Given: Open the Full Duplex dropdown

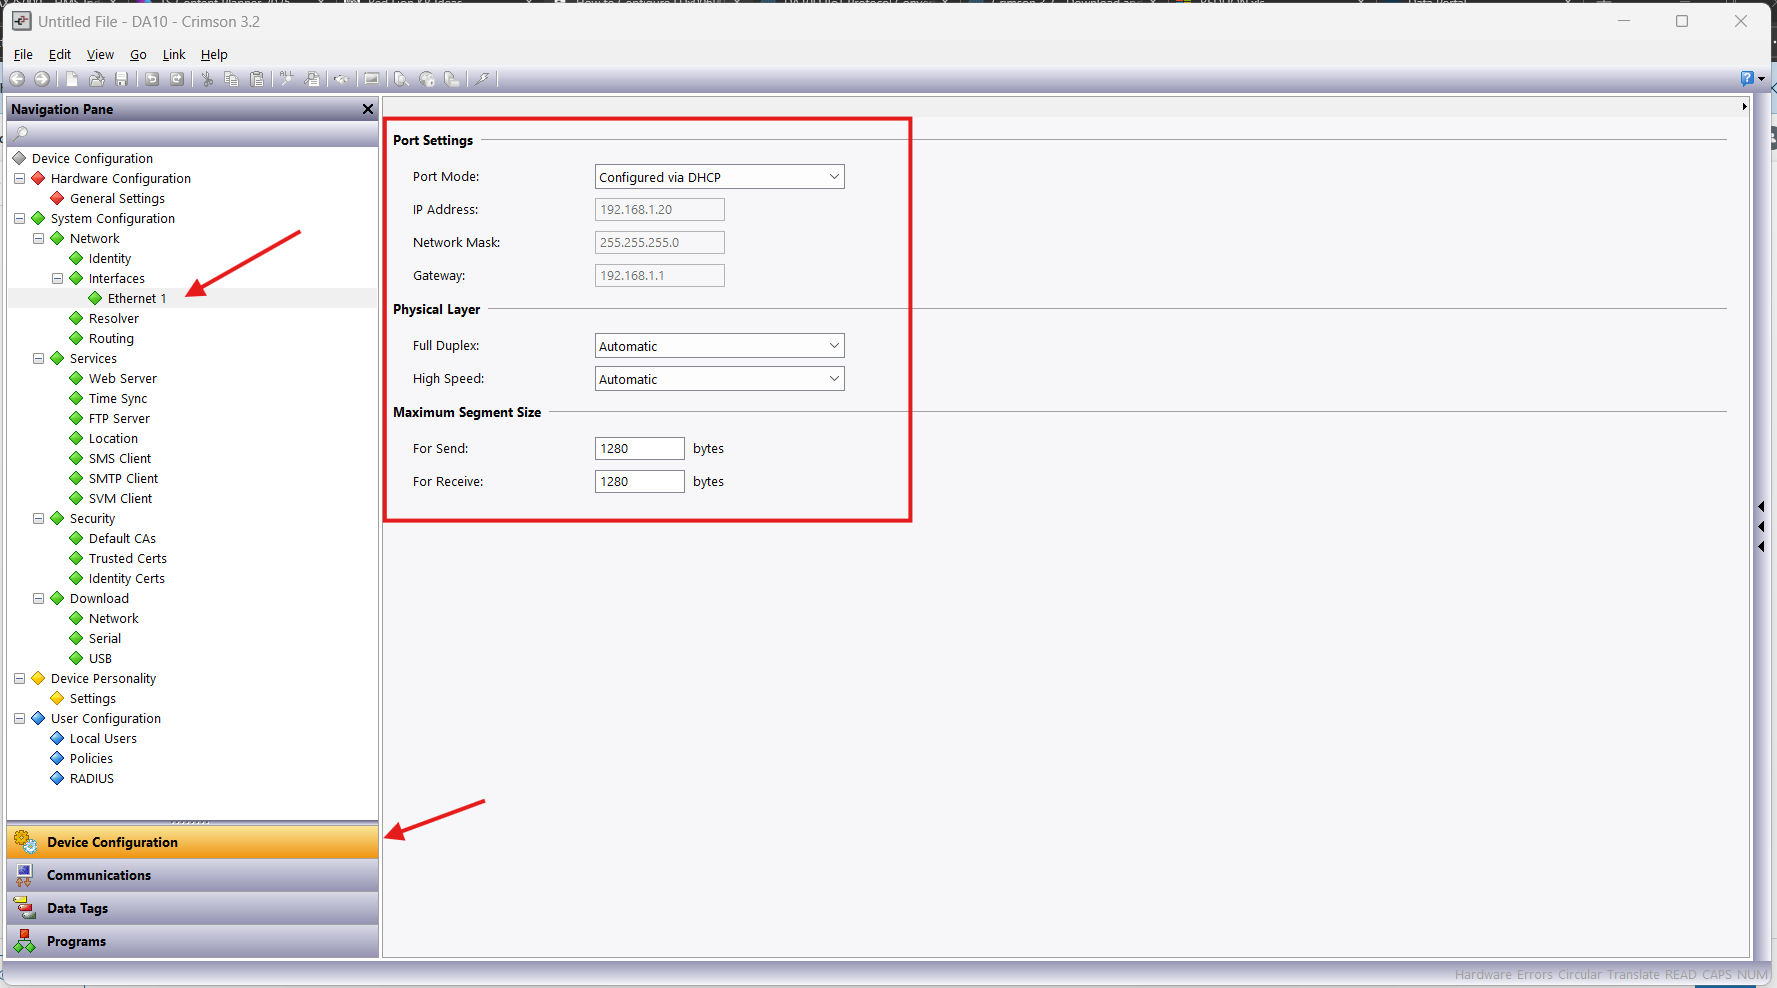Looking at the screenshot, I should point(719,346).
